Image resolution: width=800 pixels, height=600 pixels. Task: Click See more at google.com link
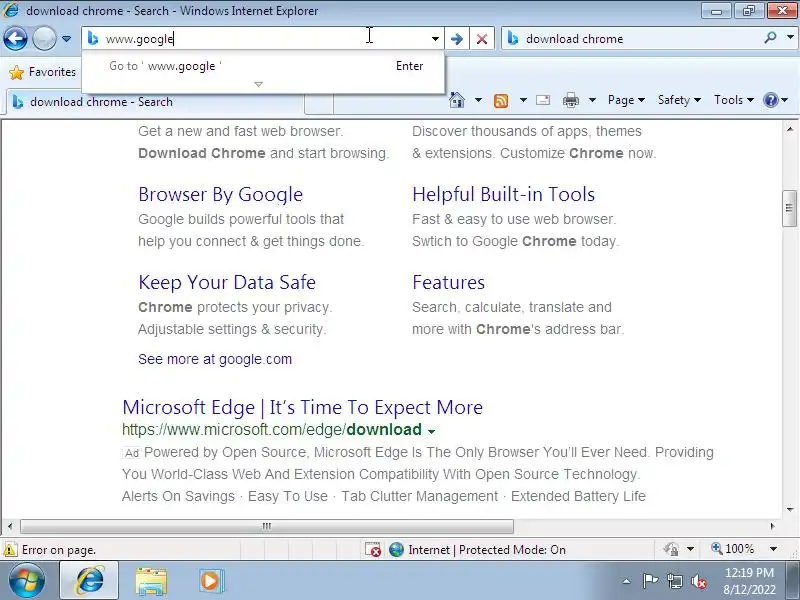pos(215,359)
